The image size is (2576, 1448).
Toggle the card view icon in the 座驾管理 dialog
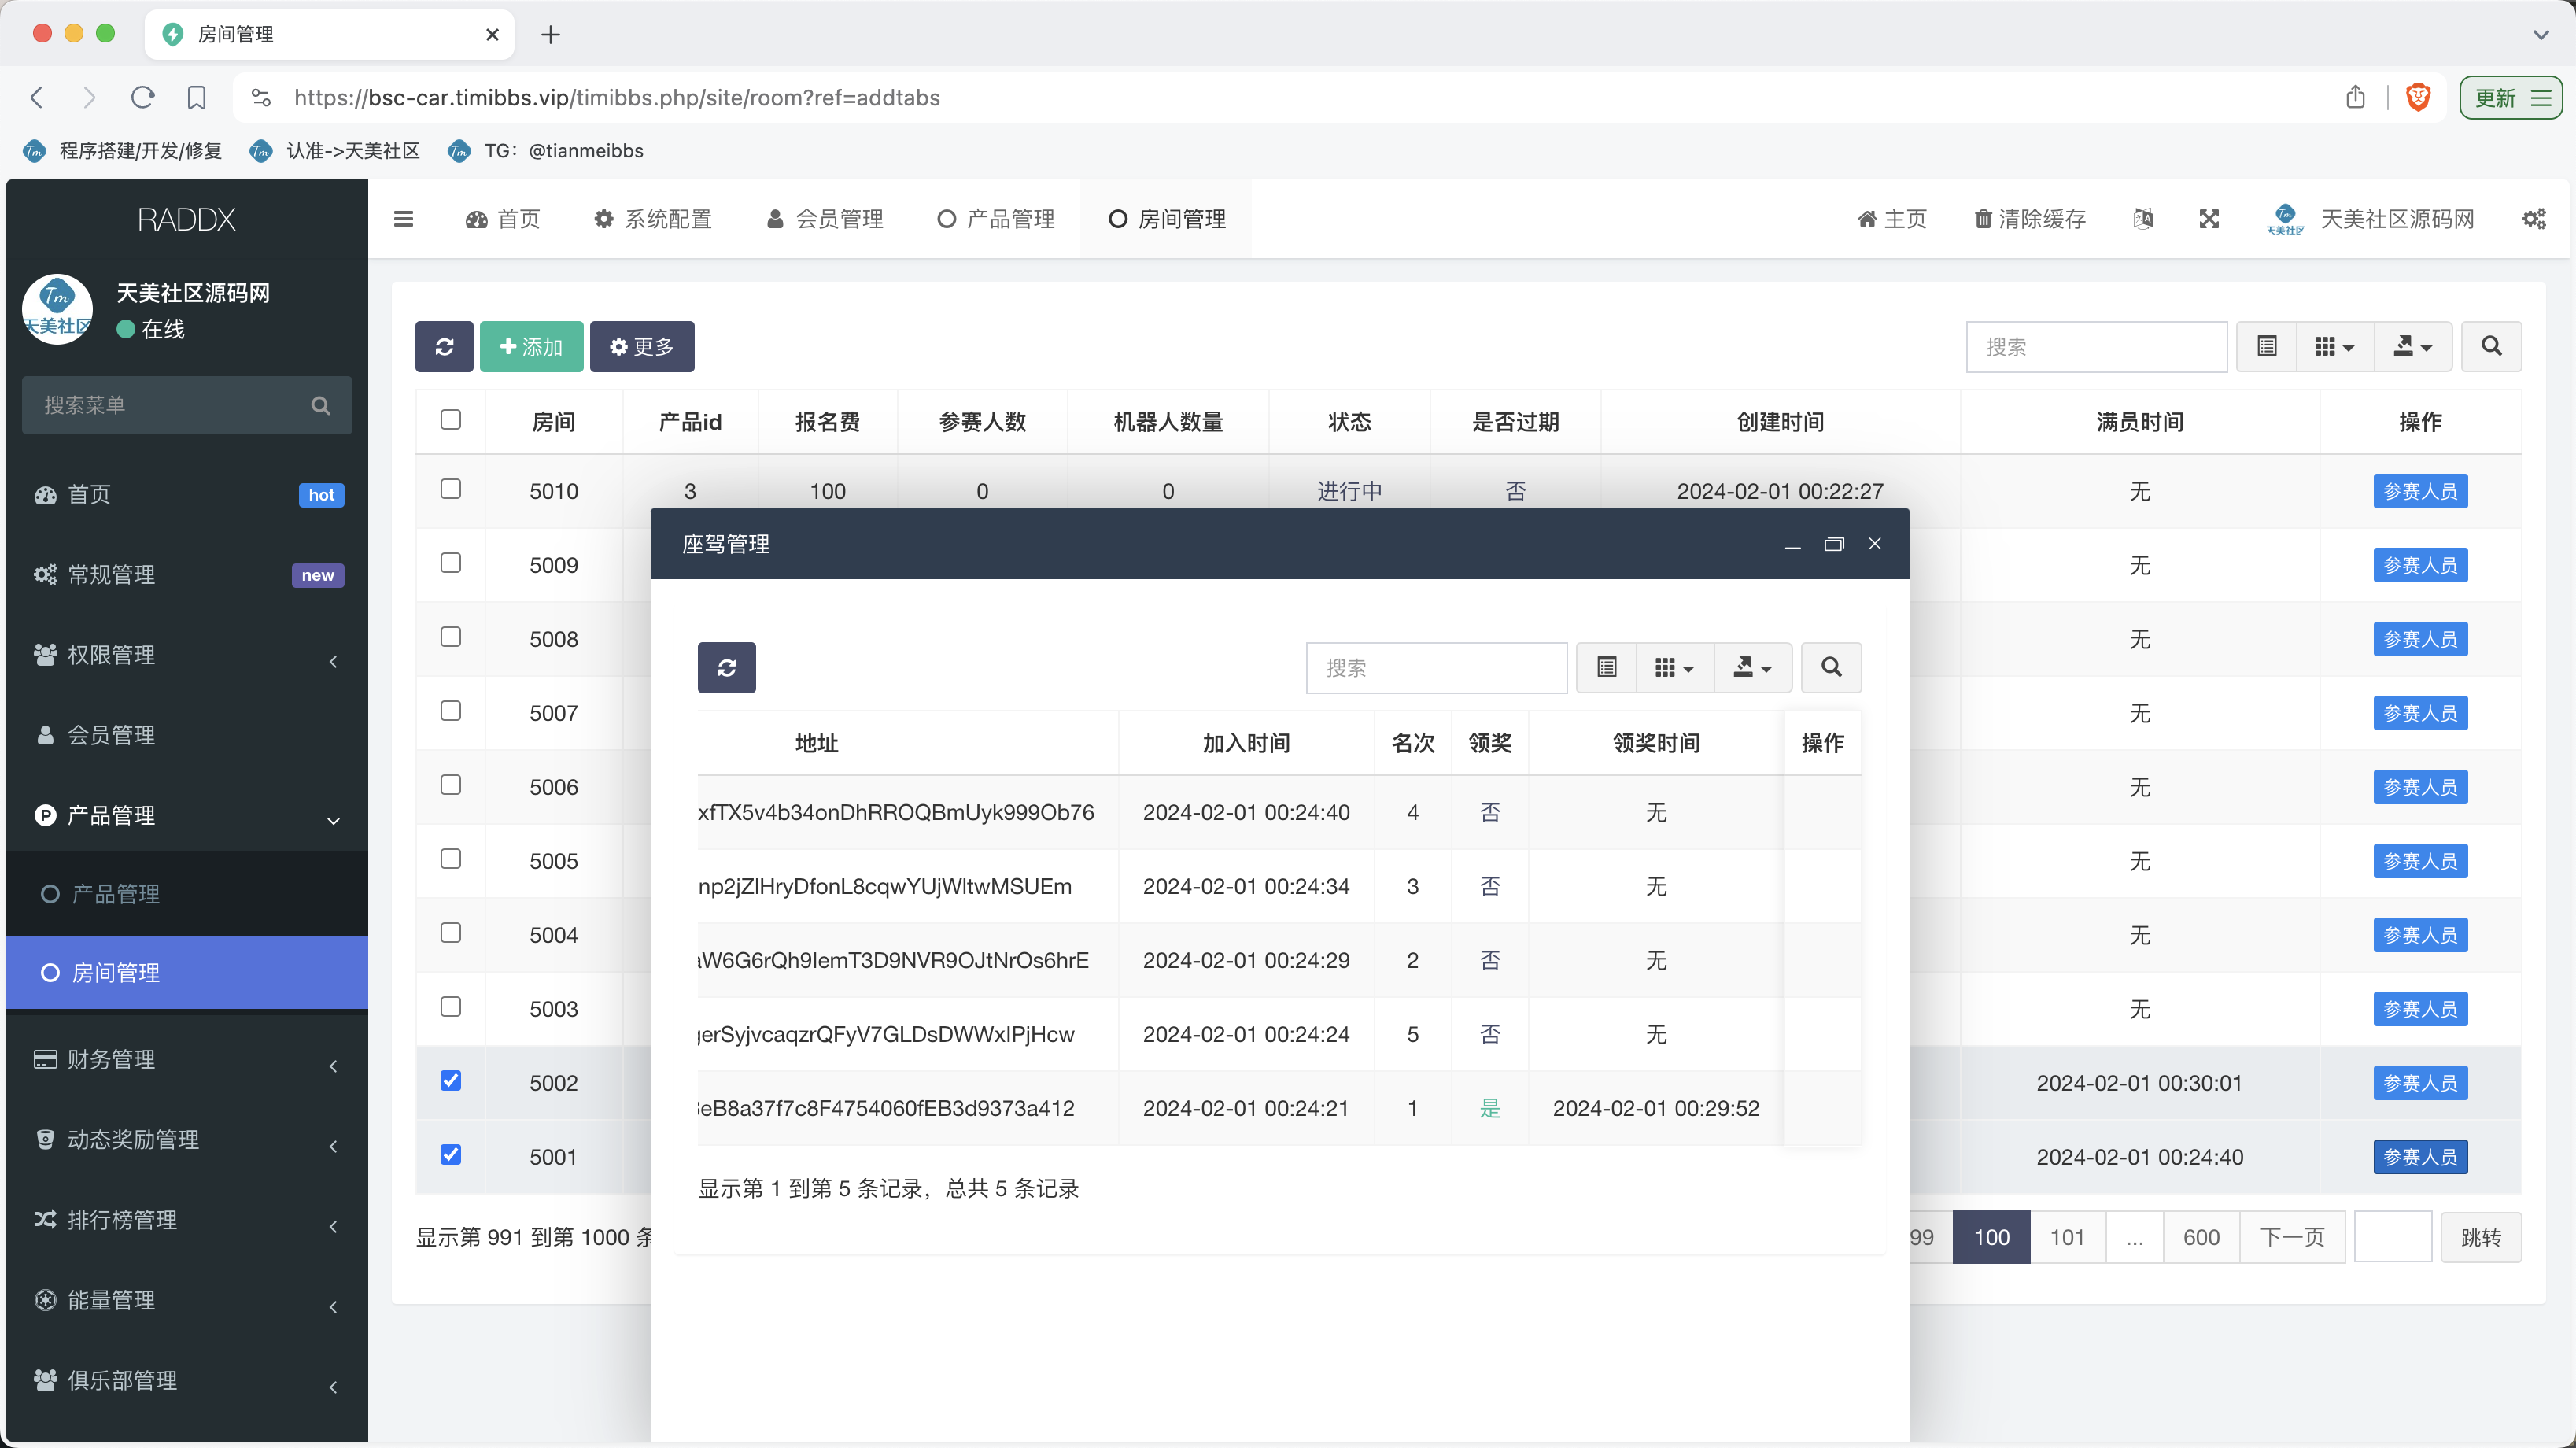[1607, 667]
